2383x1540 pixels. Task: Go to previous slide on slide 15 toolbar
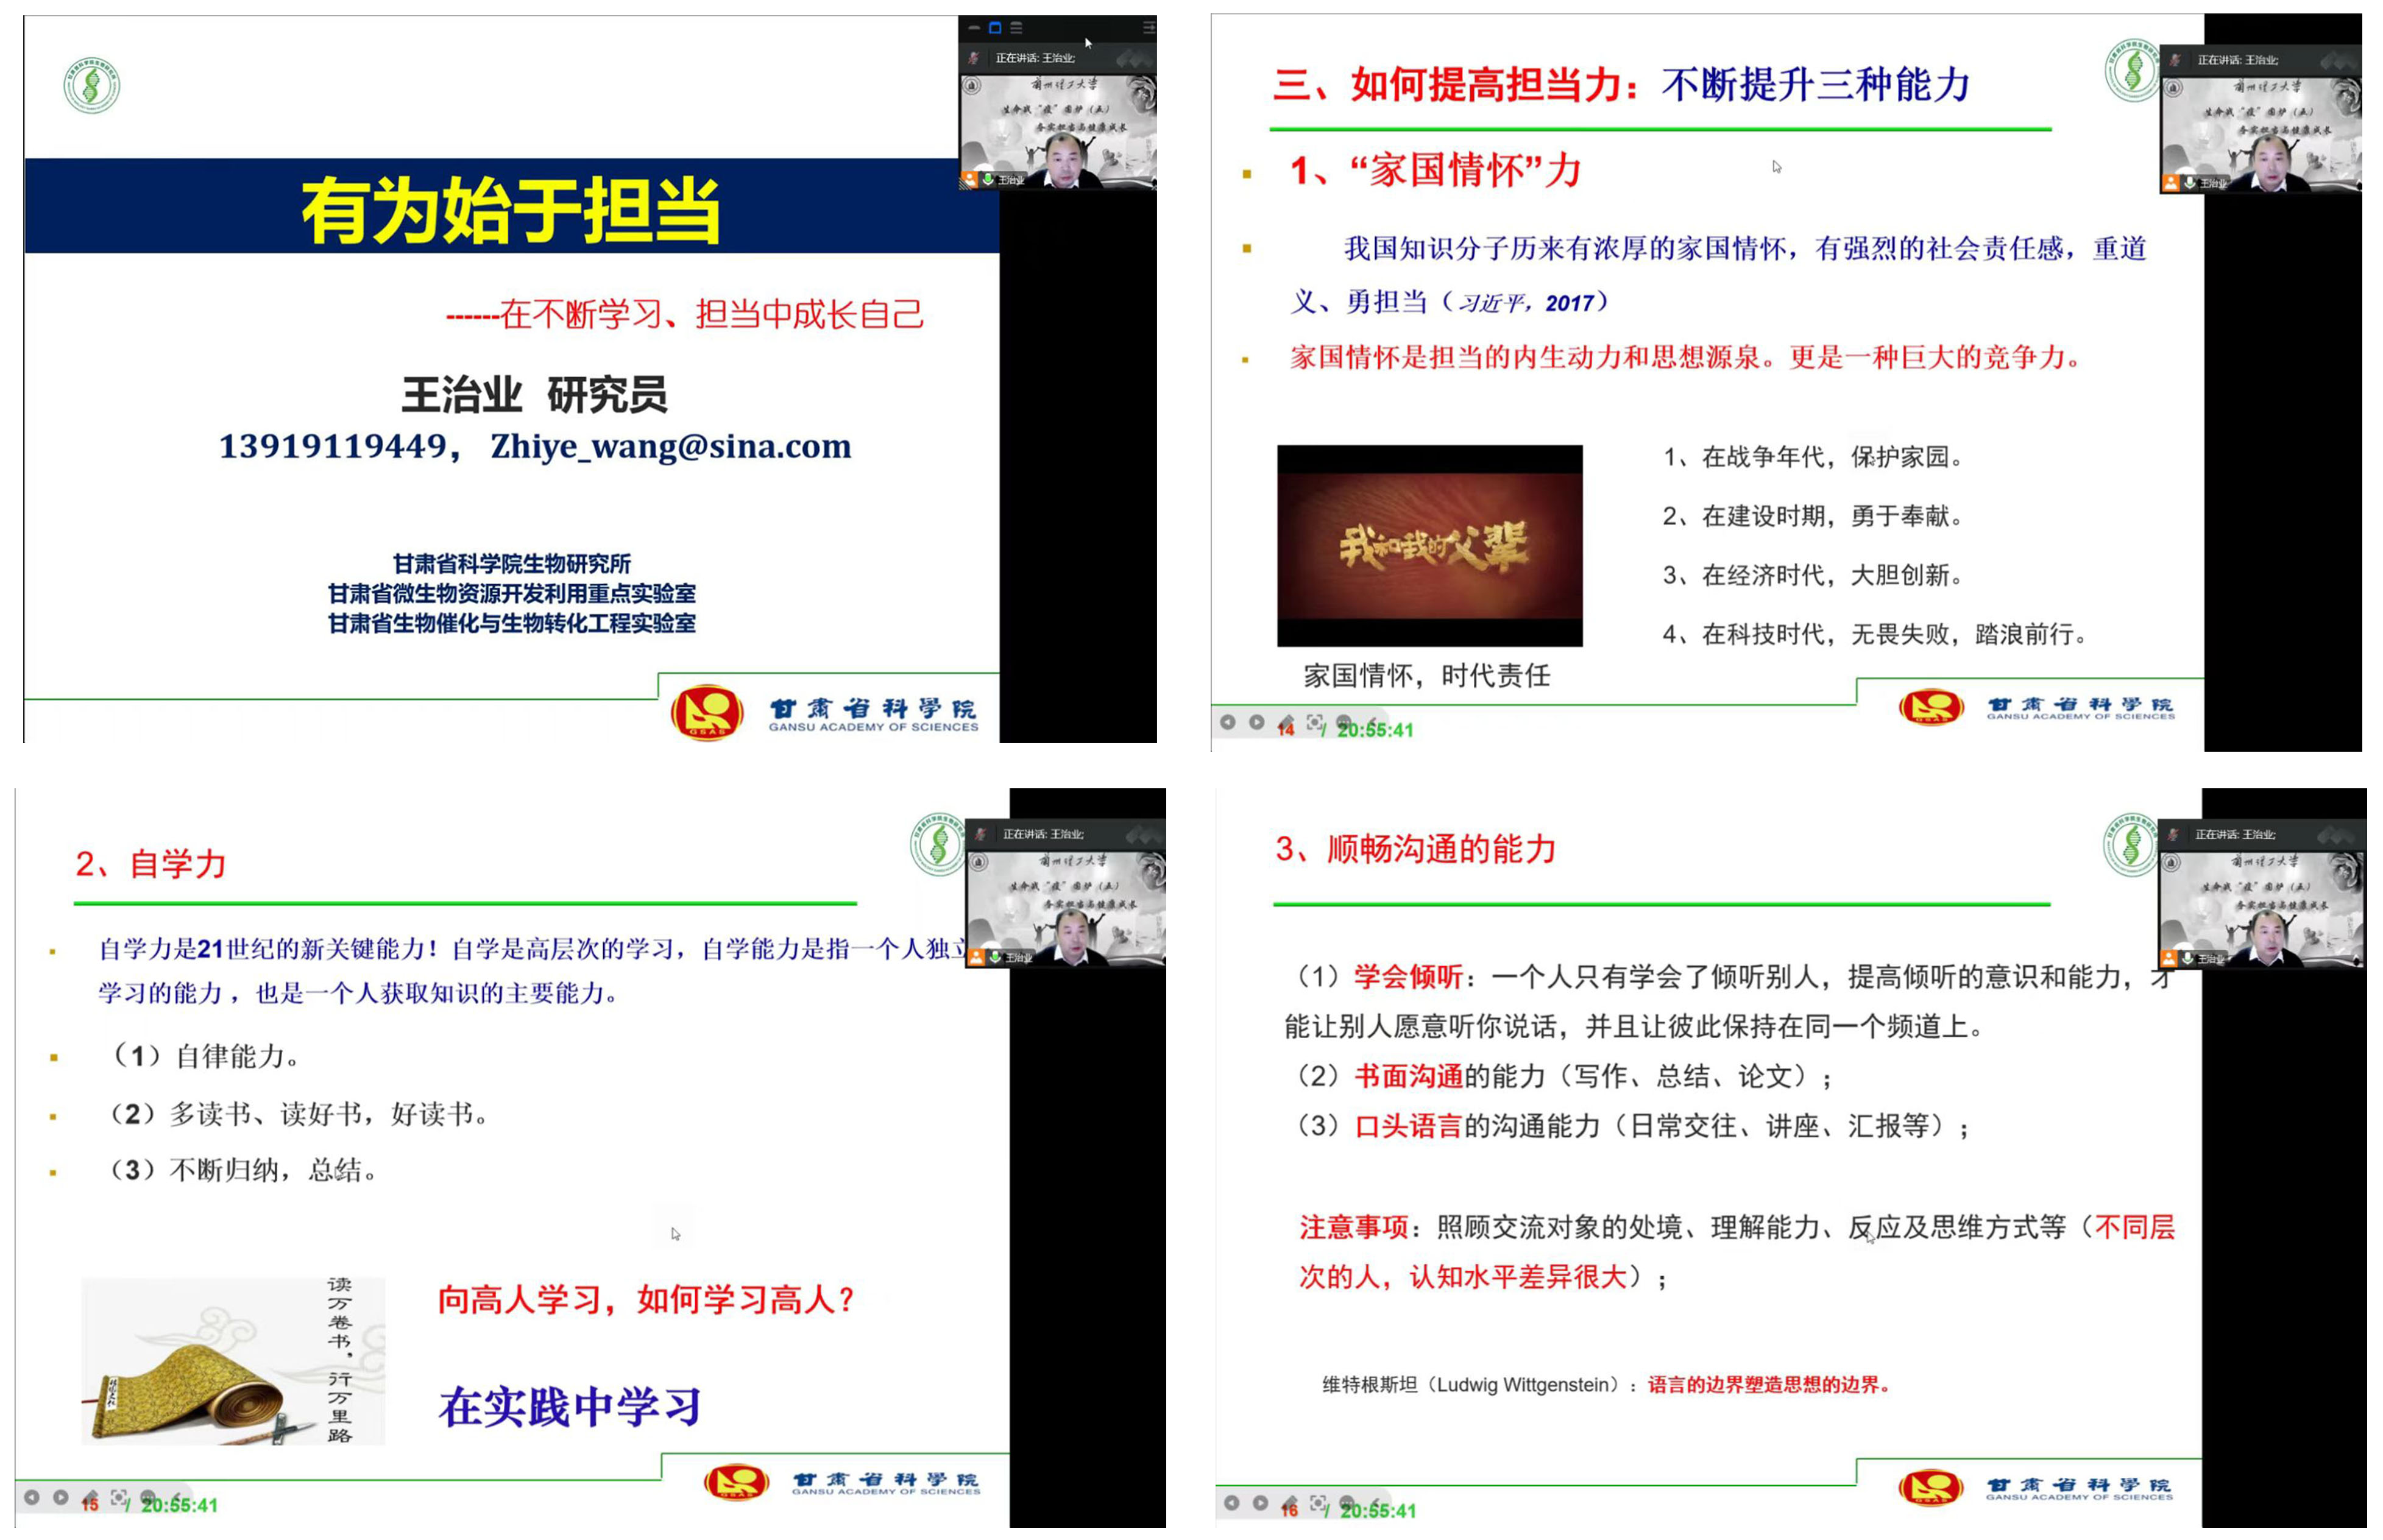pyautogui.click(x=32, y=1498)
